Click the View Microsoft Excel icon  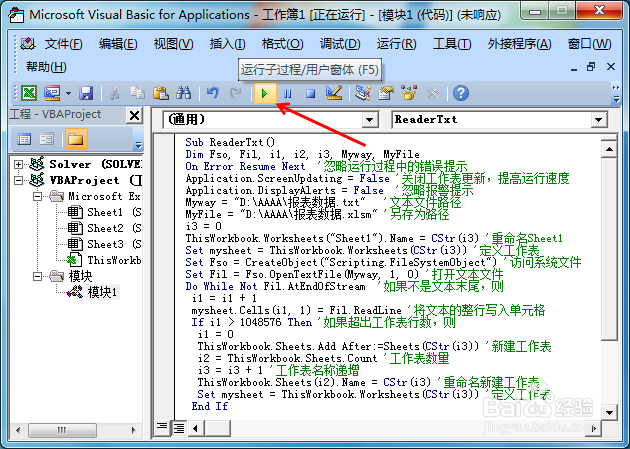point(29,94)
